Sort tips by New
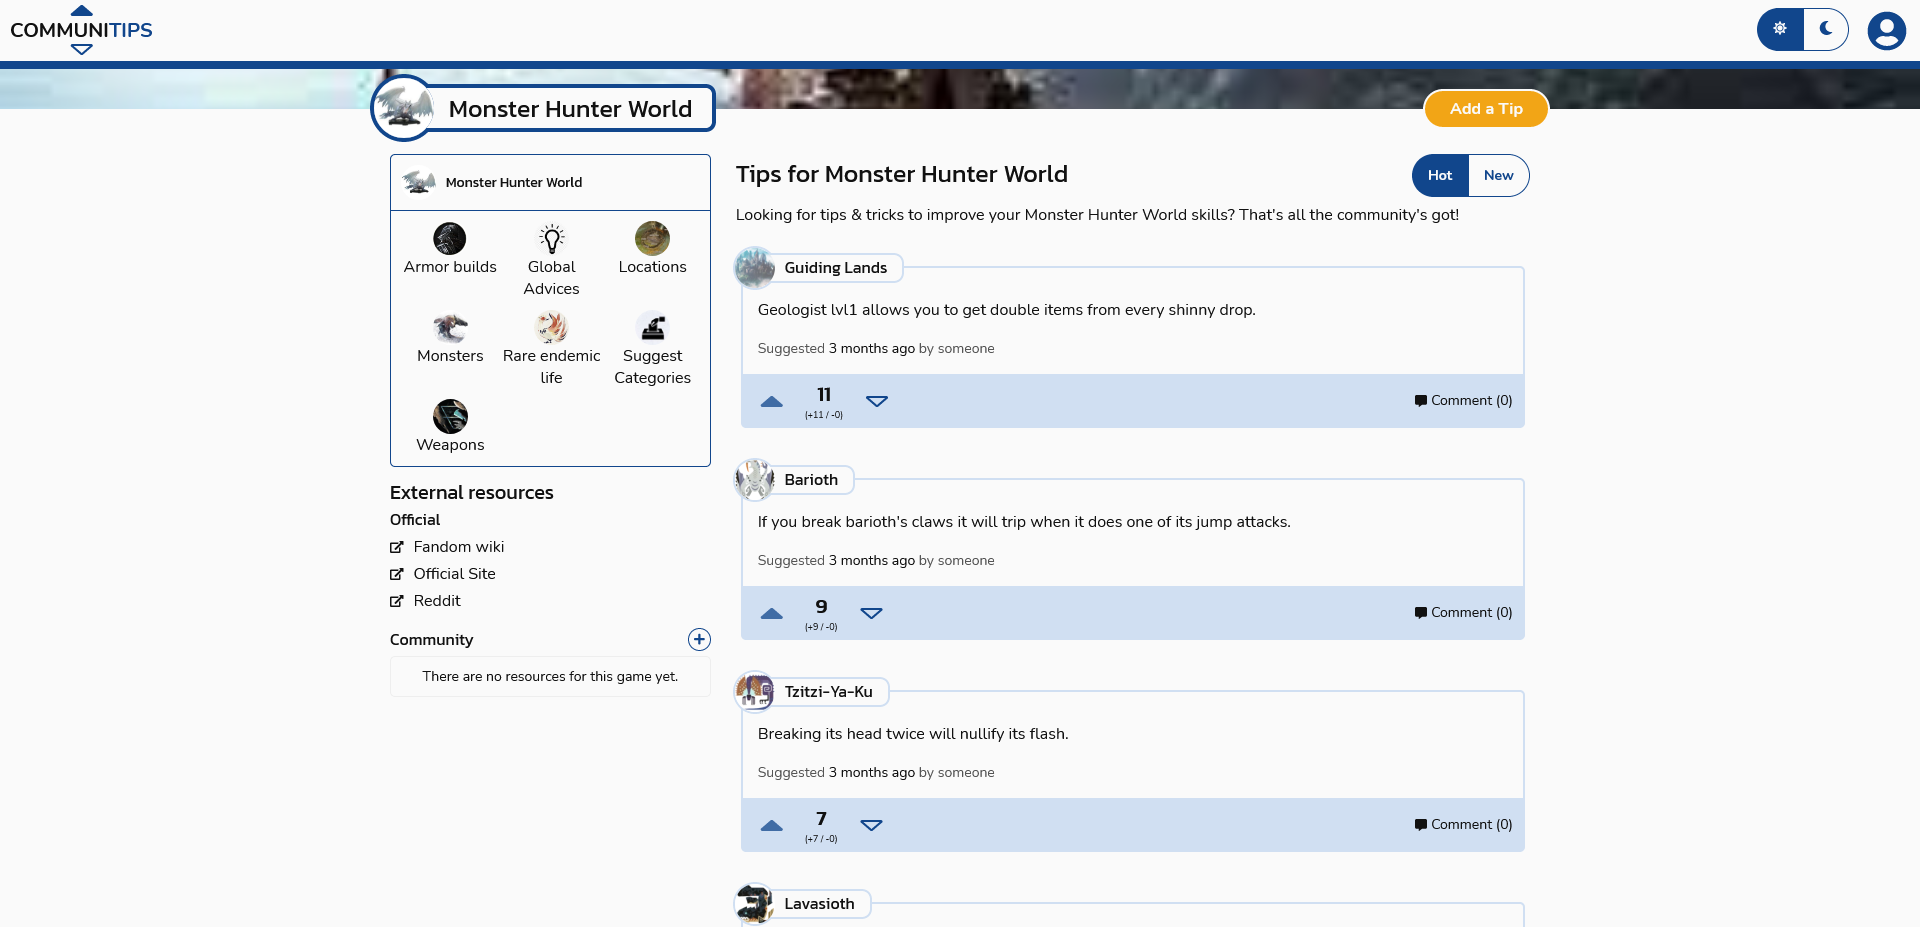 [x=1498, y=175]
